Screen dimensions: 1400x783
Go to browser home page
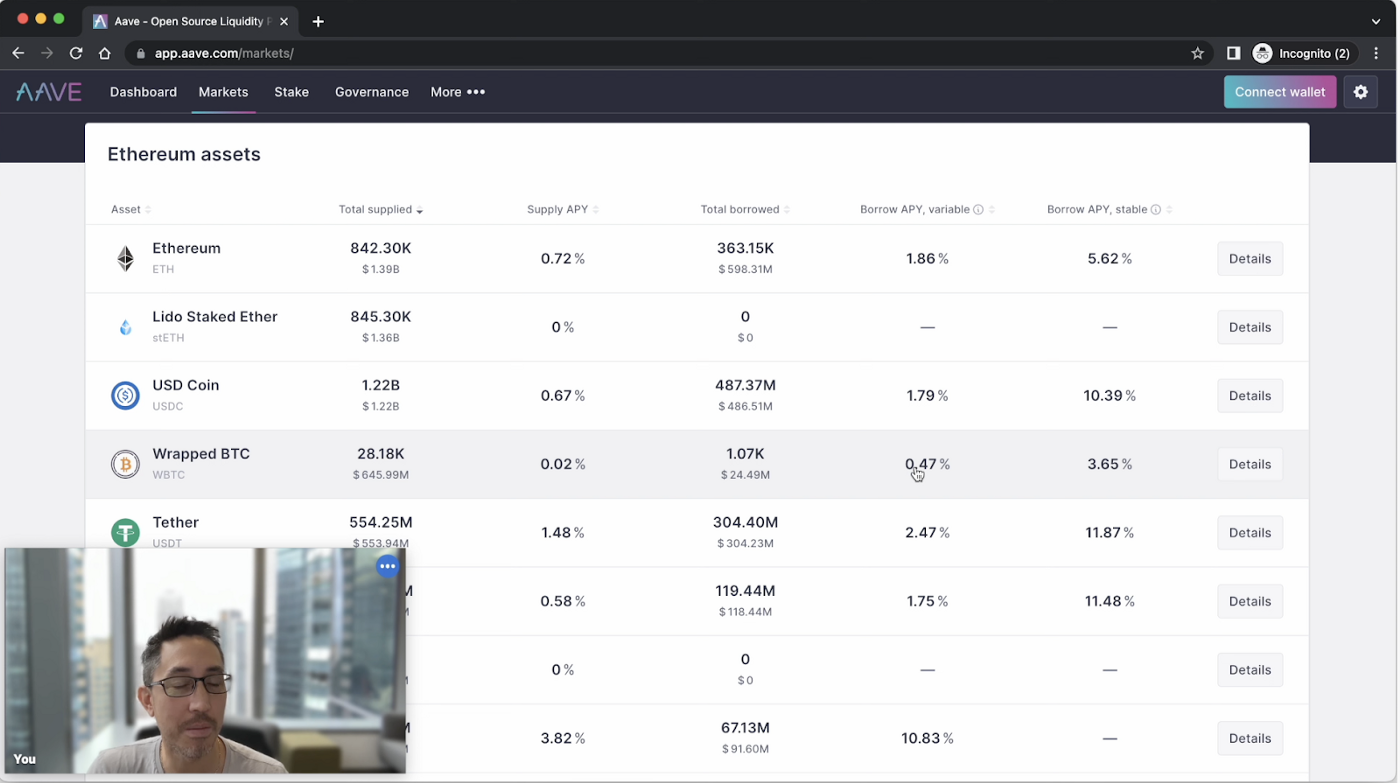105,53
